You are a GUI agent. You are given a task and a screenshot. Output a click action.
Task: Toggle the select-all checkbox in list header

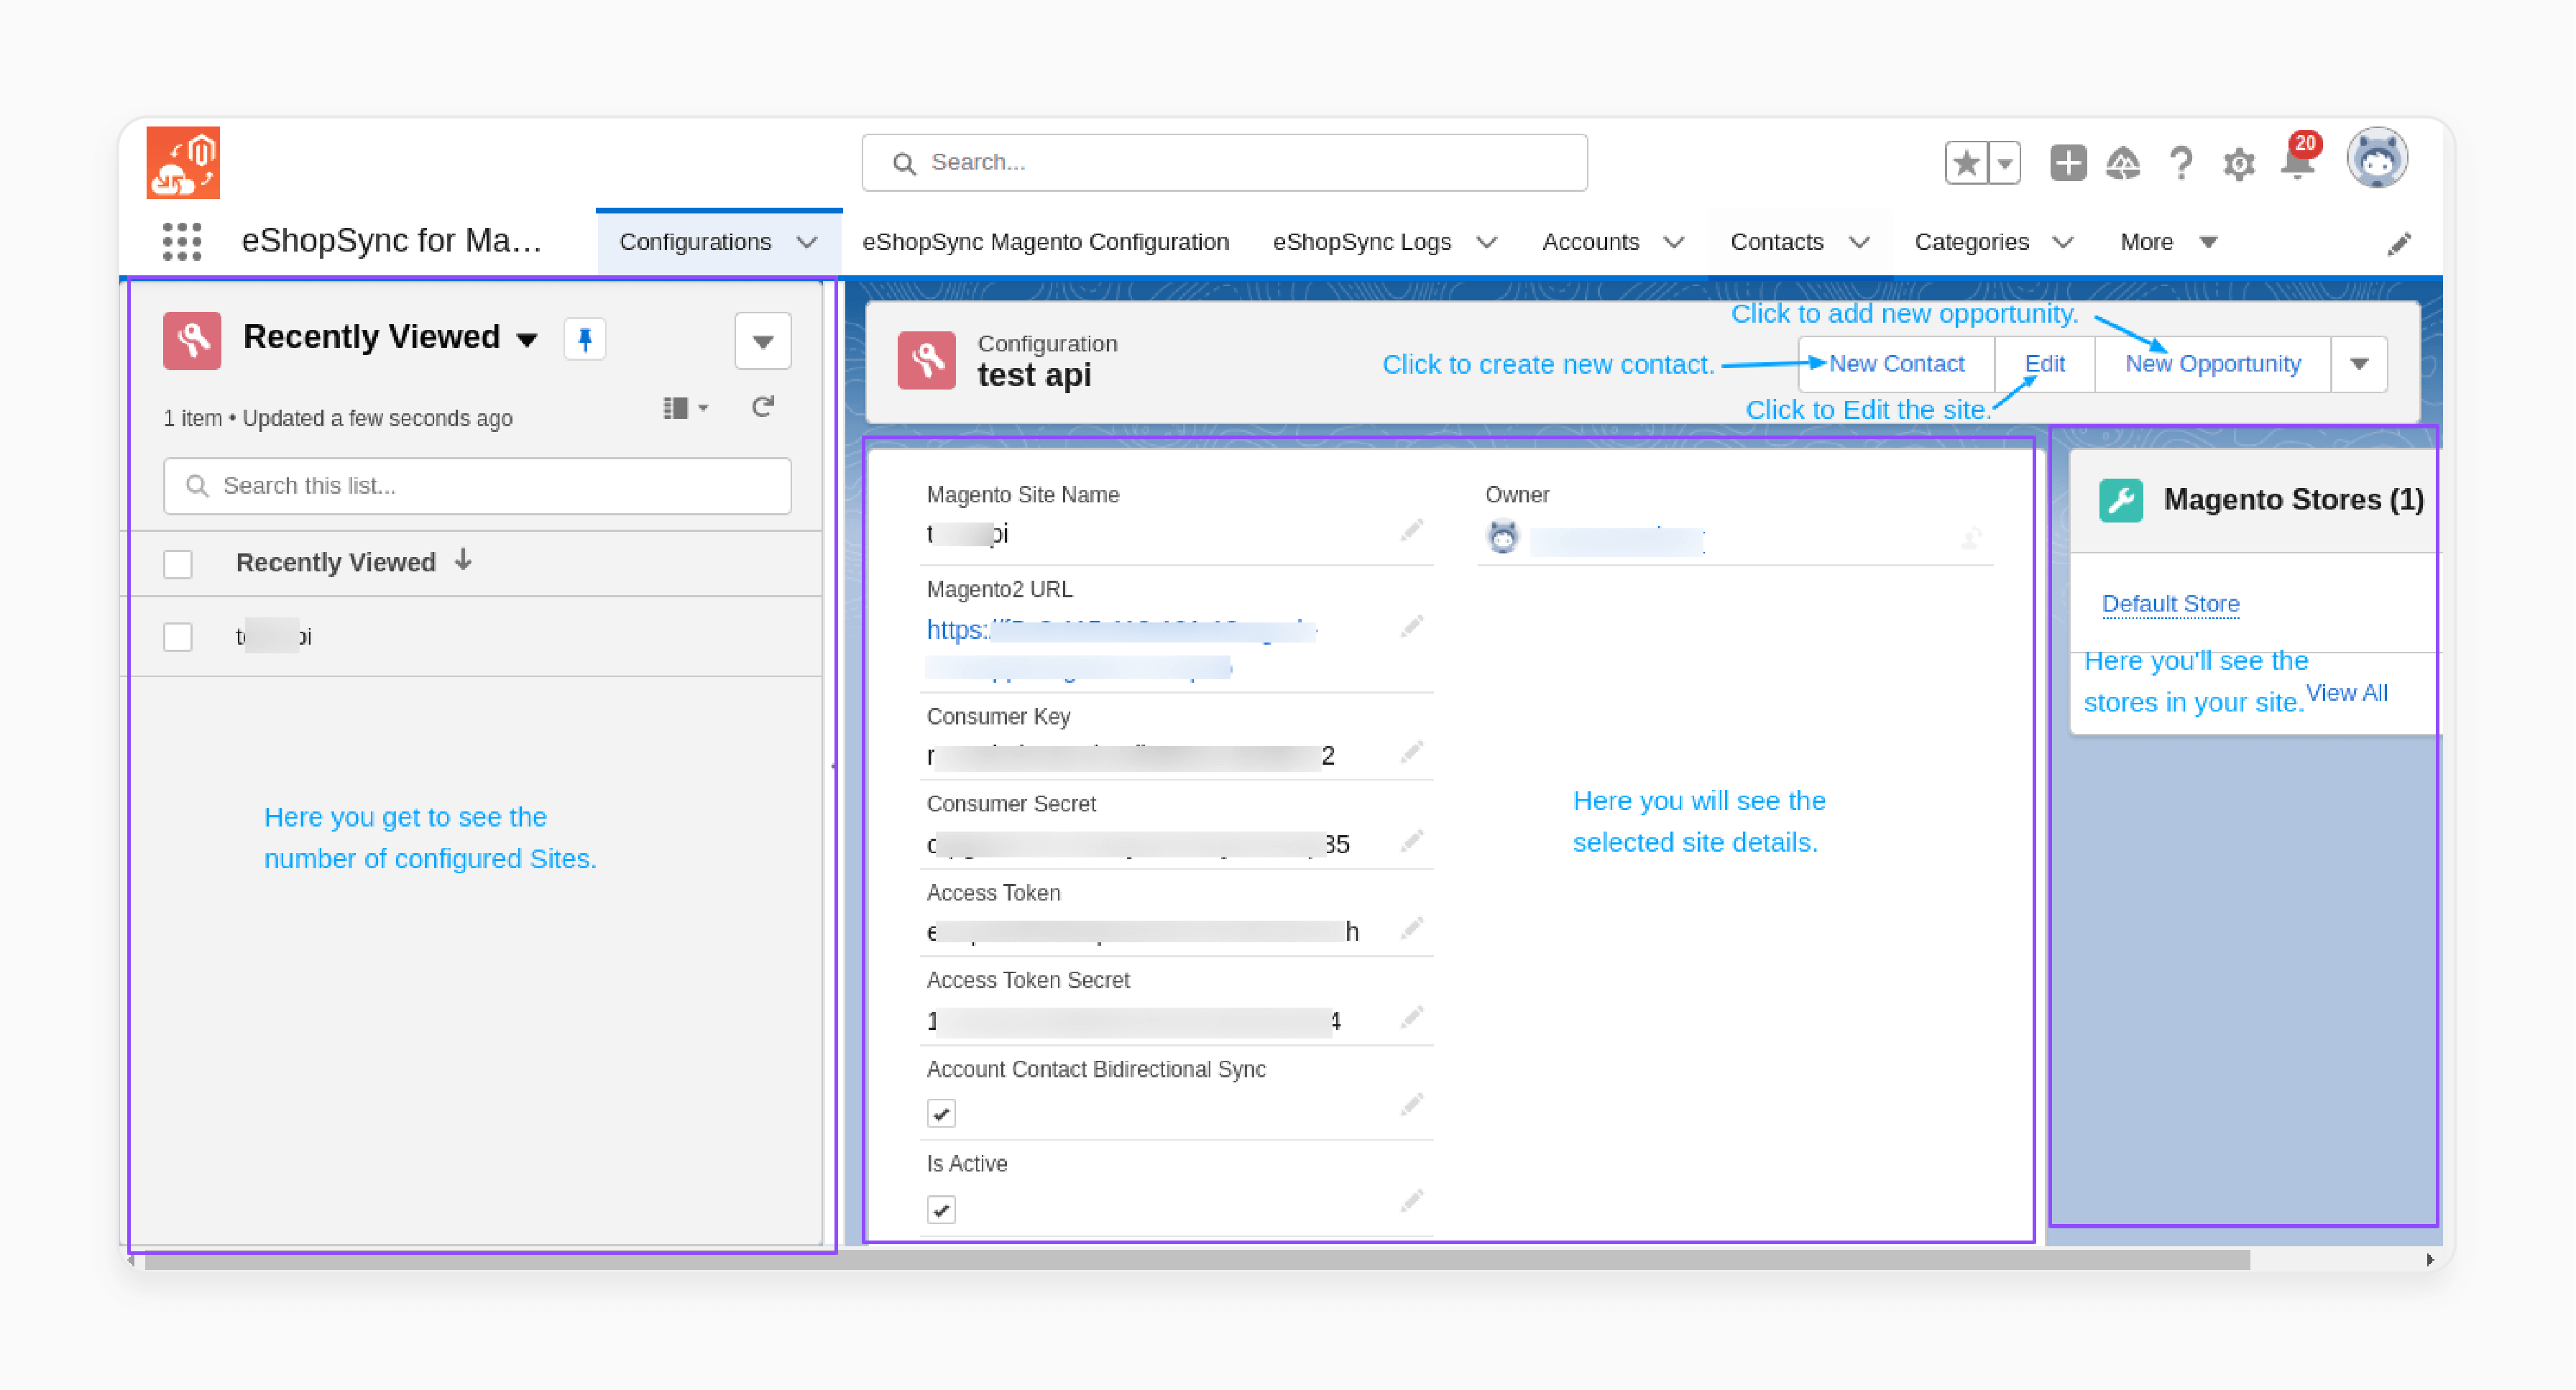pyautogui.click(x=178, y=564)
